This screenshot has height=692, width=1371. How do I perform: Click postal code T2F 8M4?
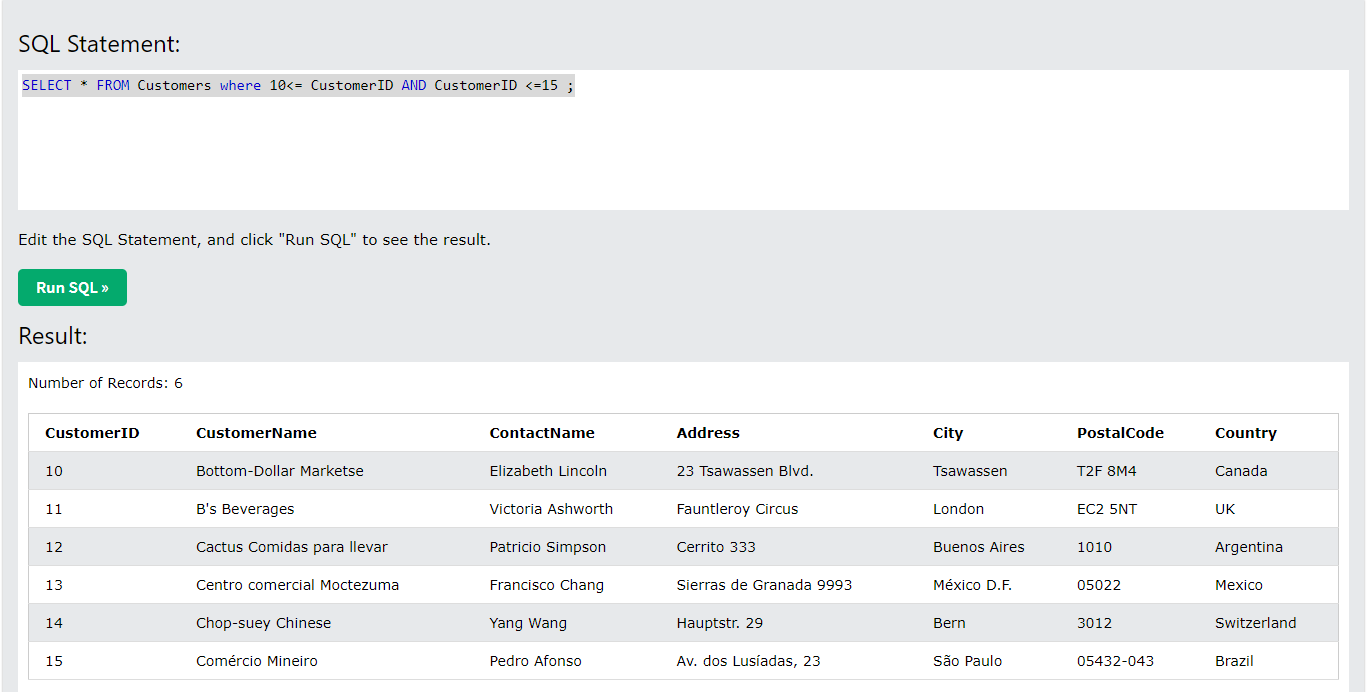(x=1106, y=471)
